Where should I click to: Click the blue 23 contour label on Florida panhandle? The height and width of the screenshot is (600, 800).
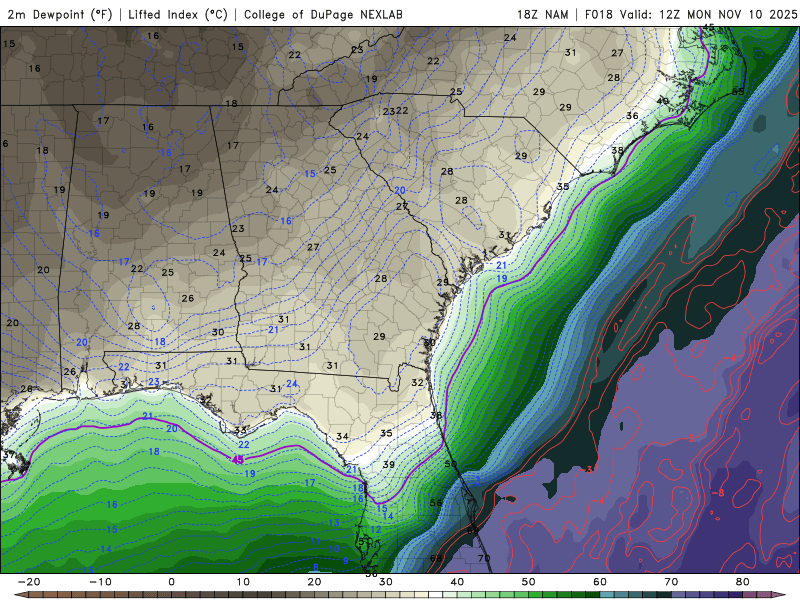tap(154, 382)
